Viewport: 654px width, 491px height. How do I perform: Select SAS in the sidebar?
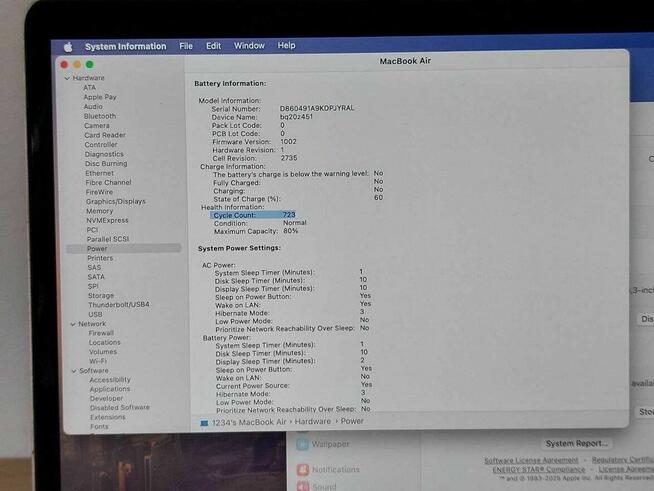94,267
